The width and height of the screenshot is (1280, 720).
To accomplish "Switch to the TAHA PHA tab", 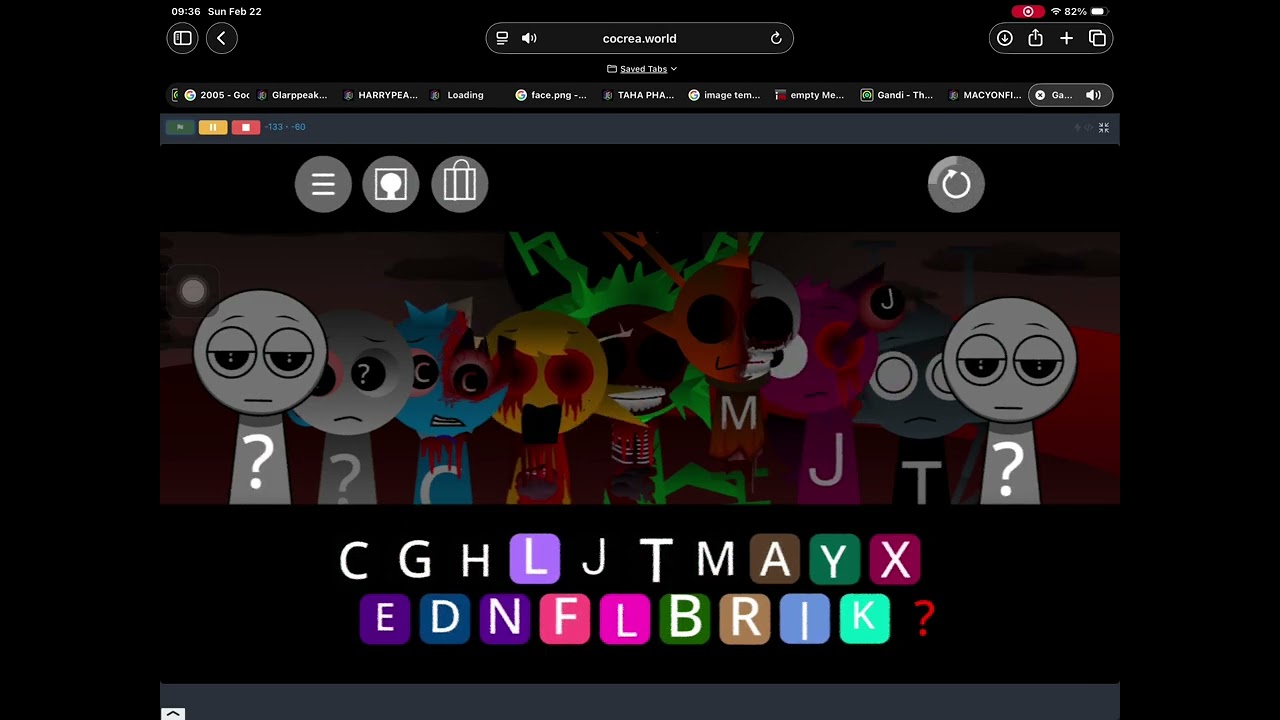I will [x=639, y=95].
